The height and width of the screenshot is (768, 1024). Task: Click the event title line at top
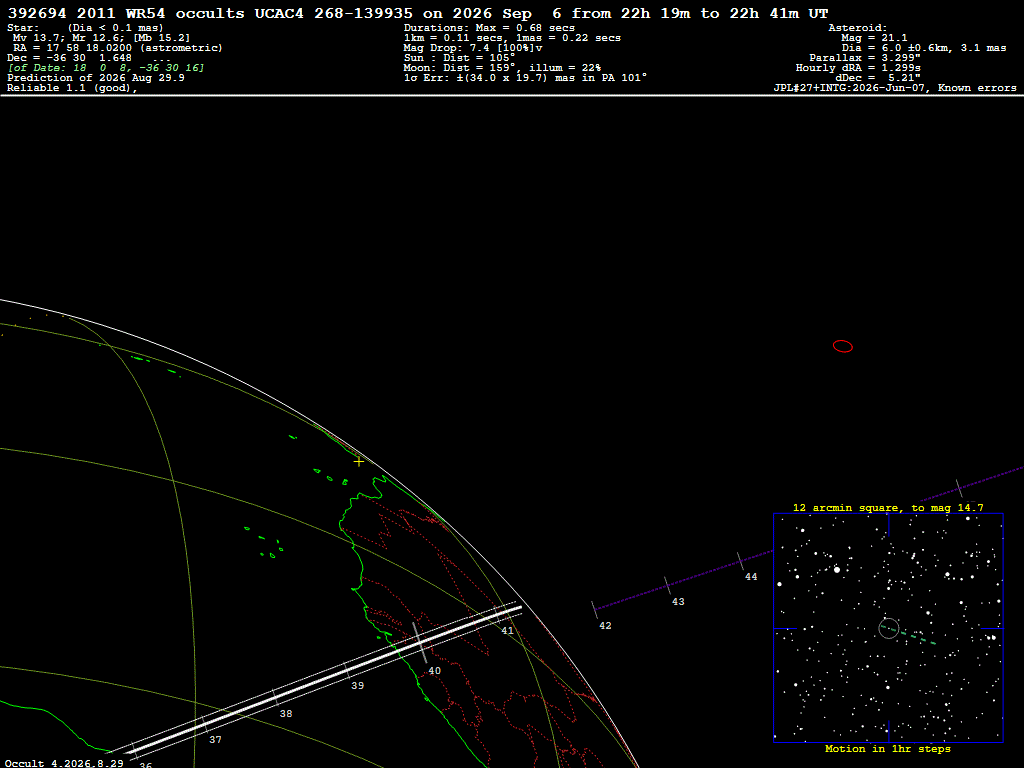(x=418, y=13)
